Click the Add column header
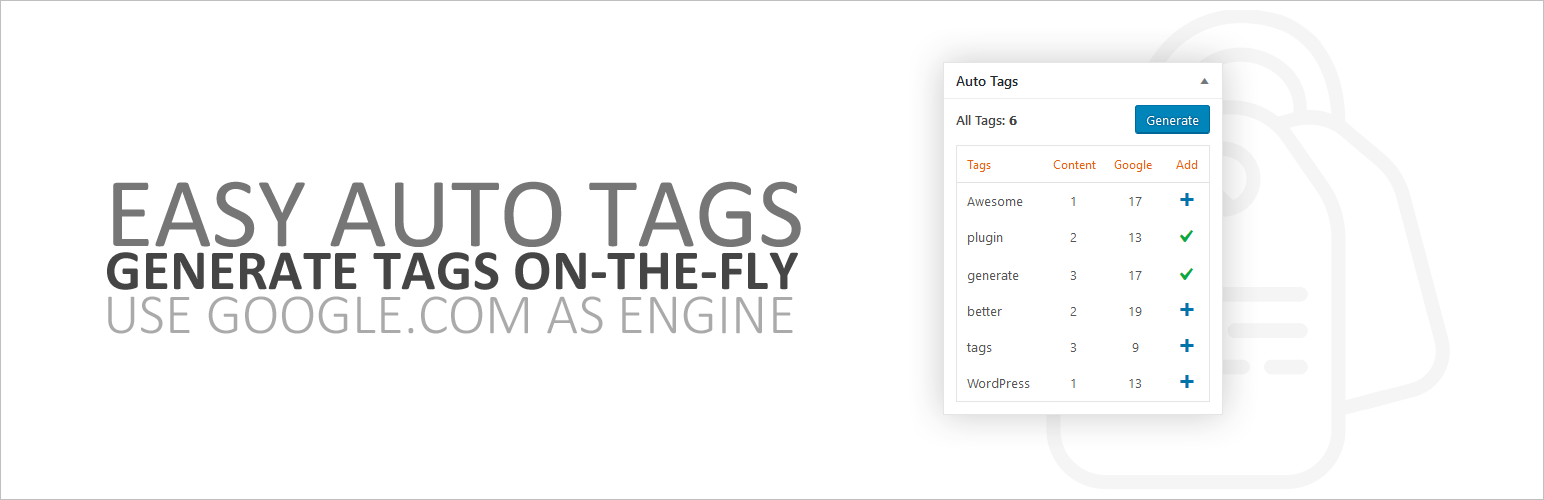 coord(1187,165)
